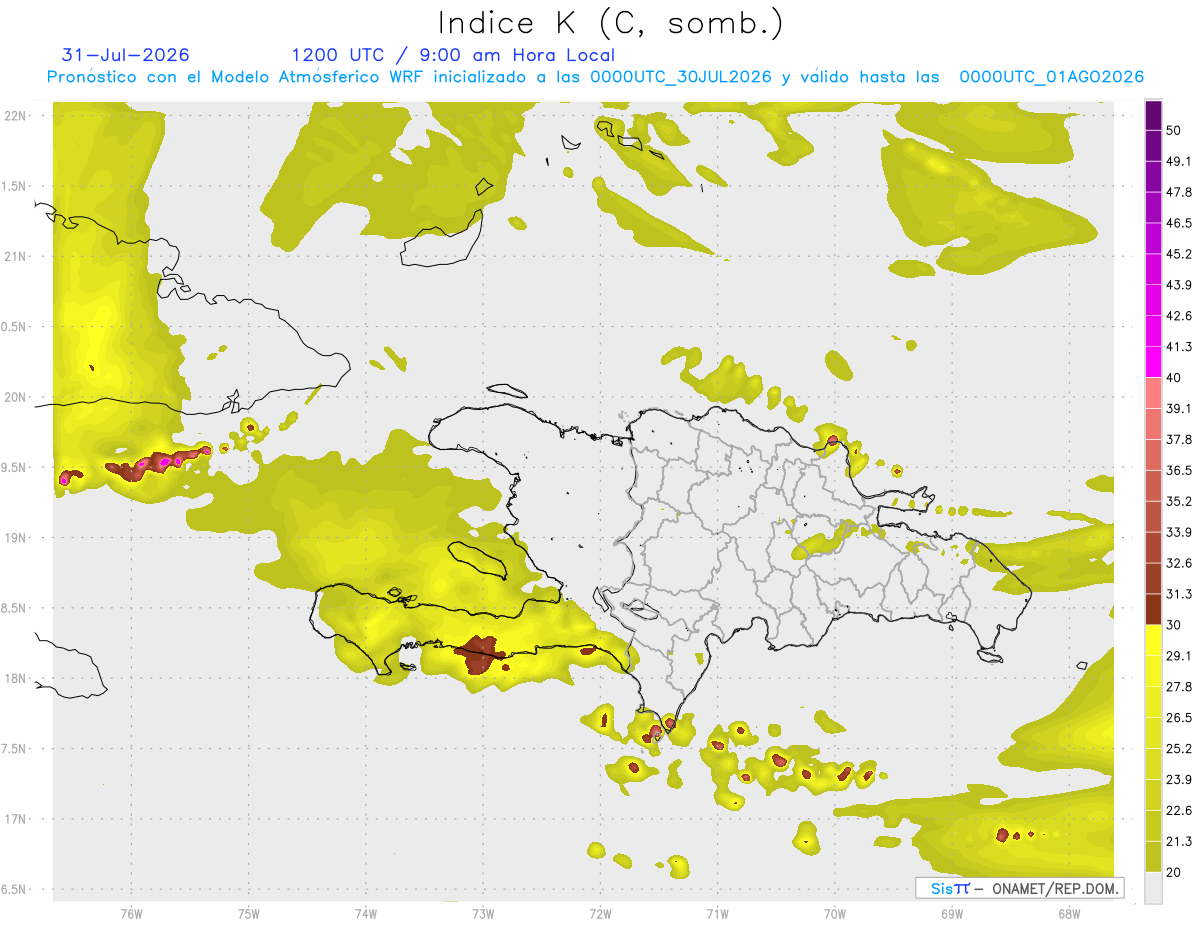Select longitude axis label "71W"
Viewport: 1200px width, 927px height.
tap(717, 913)
